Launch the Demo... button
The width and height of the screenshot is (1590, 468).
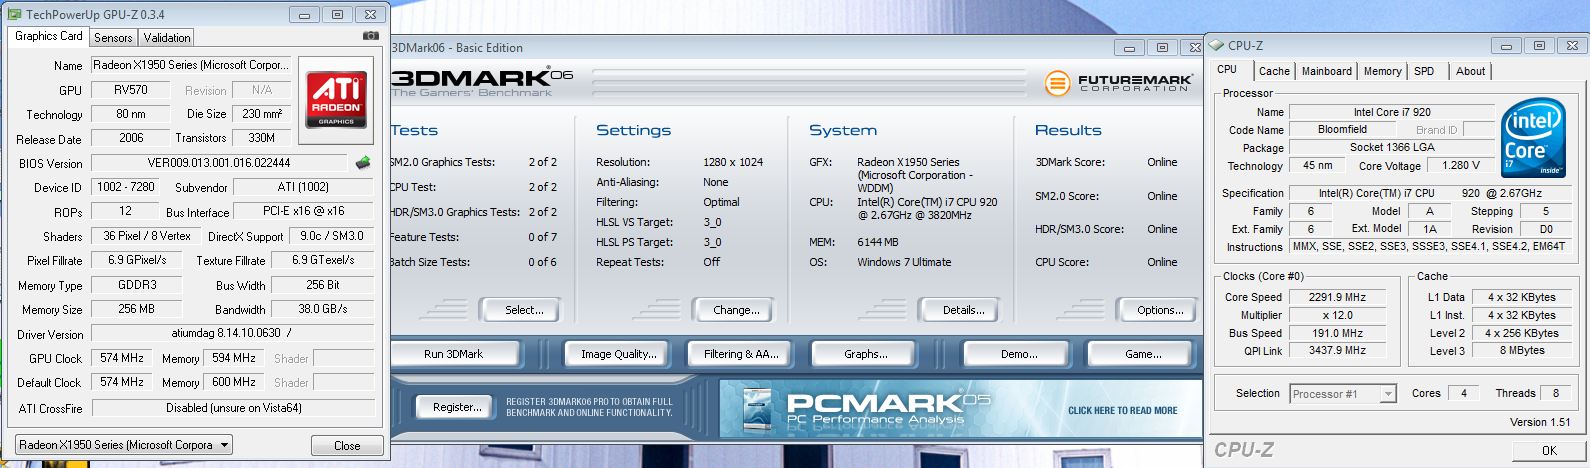click(x=1019, y=354)
